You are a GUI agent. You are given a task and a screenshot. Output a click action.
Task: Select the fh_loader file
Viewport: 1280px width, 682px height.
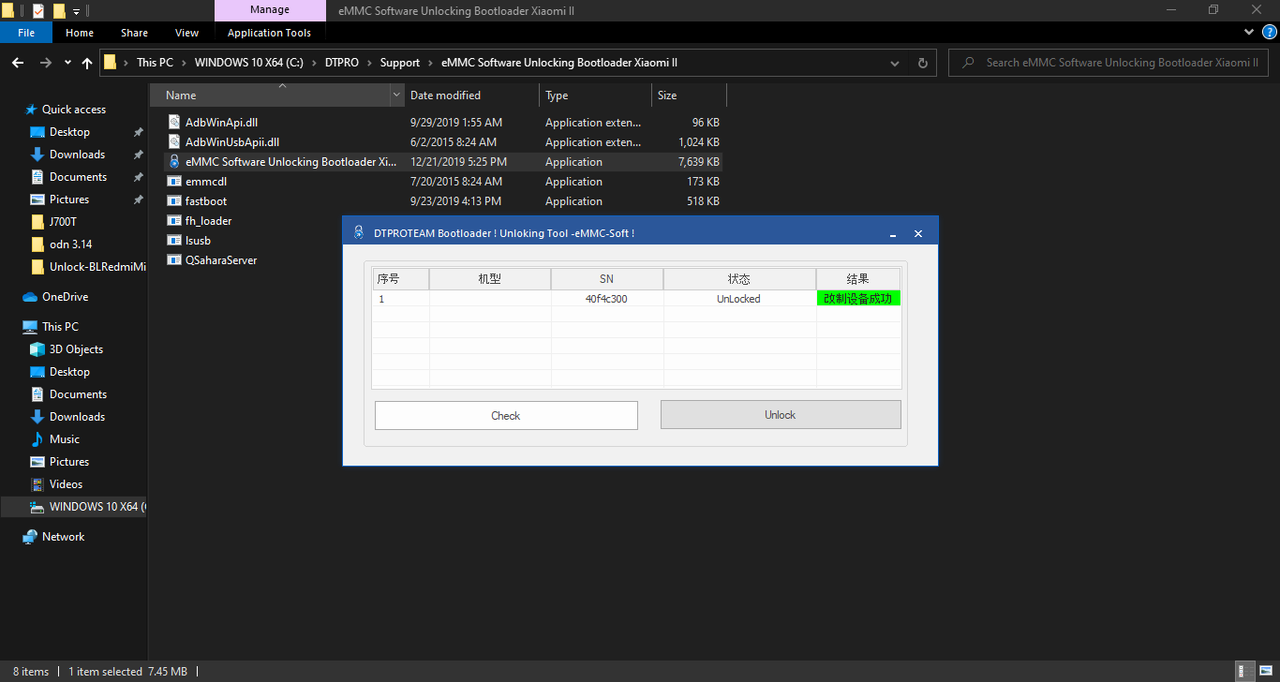point(208,221)
